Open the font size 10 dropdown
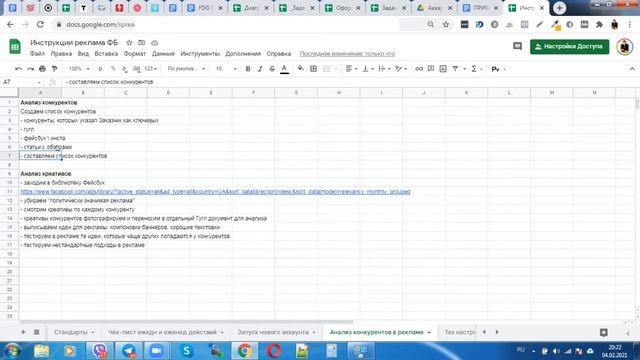 coord(226,69)
